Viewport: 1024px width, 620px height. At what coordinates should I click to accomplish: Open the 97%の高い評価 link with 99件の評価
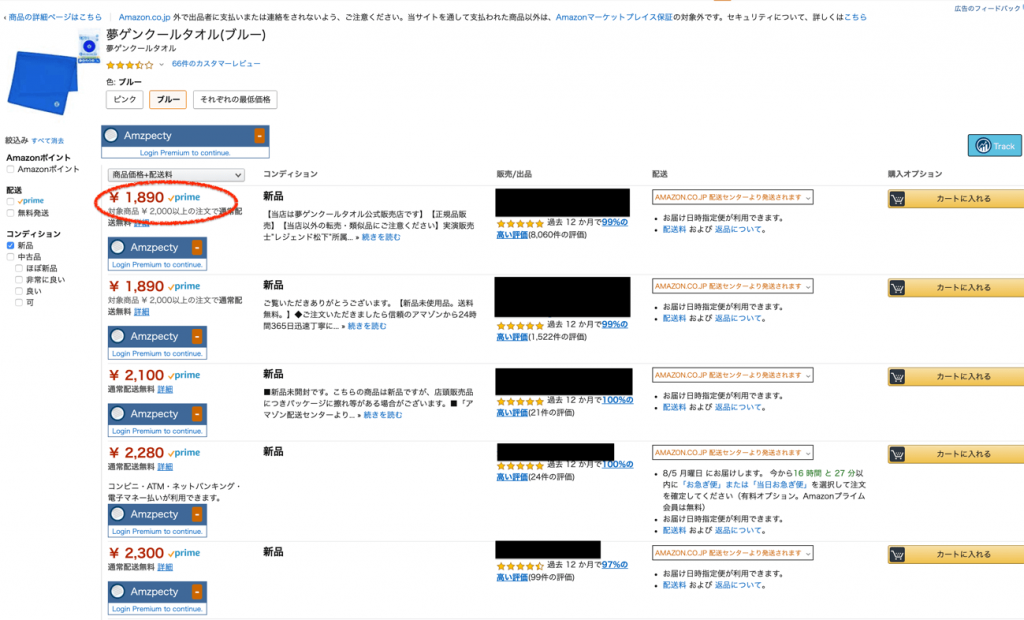click(x=562, y=571)
